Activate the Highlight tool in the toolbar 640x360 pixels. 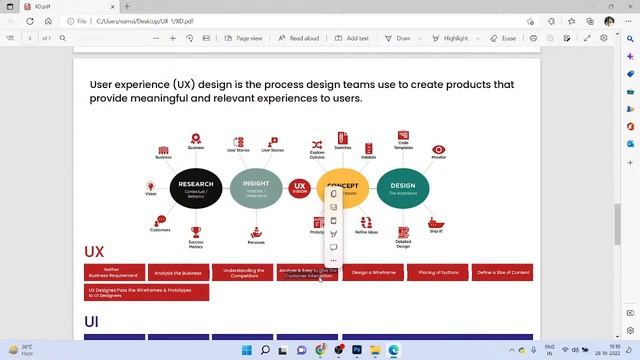(x=451, y=38)
